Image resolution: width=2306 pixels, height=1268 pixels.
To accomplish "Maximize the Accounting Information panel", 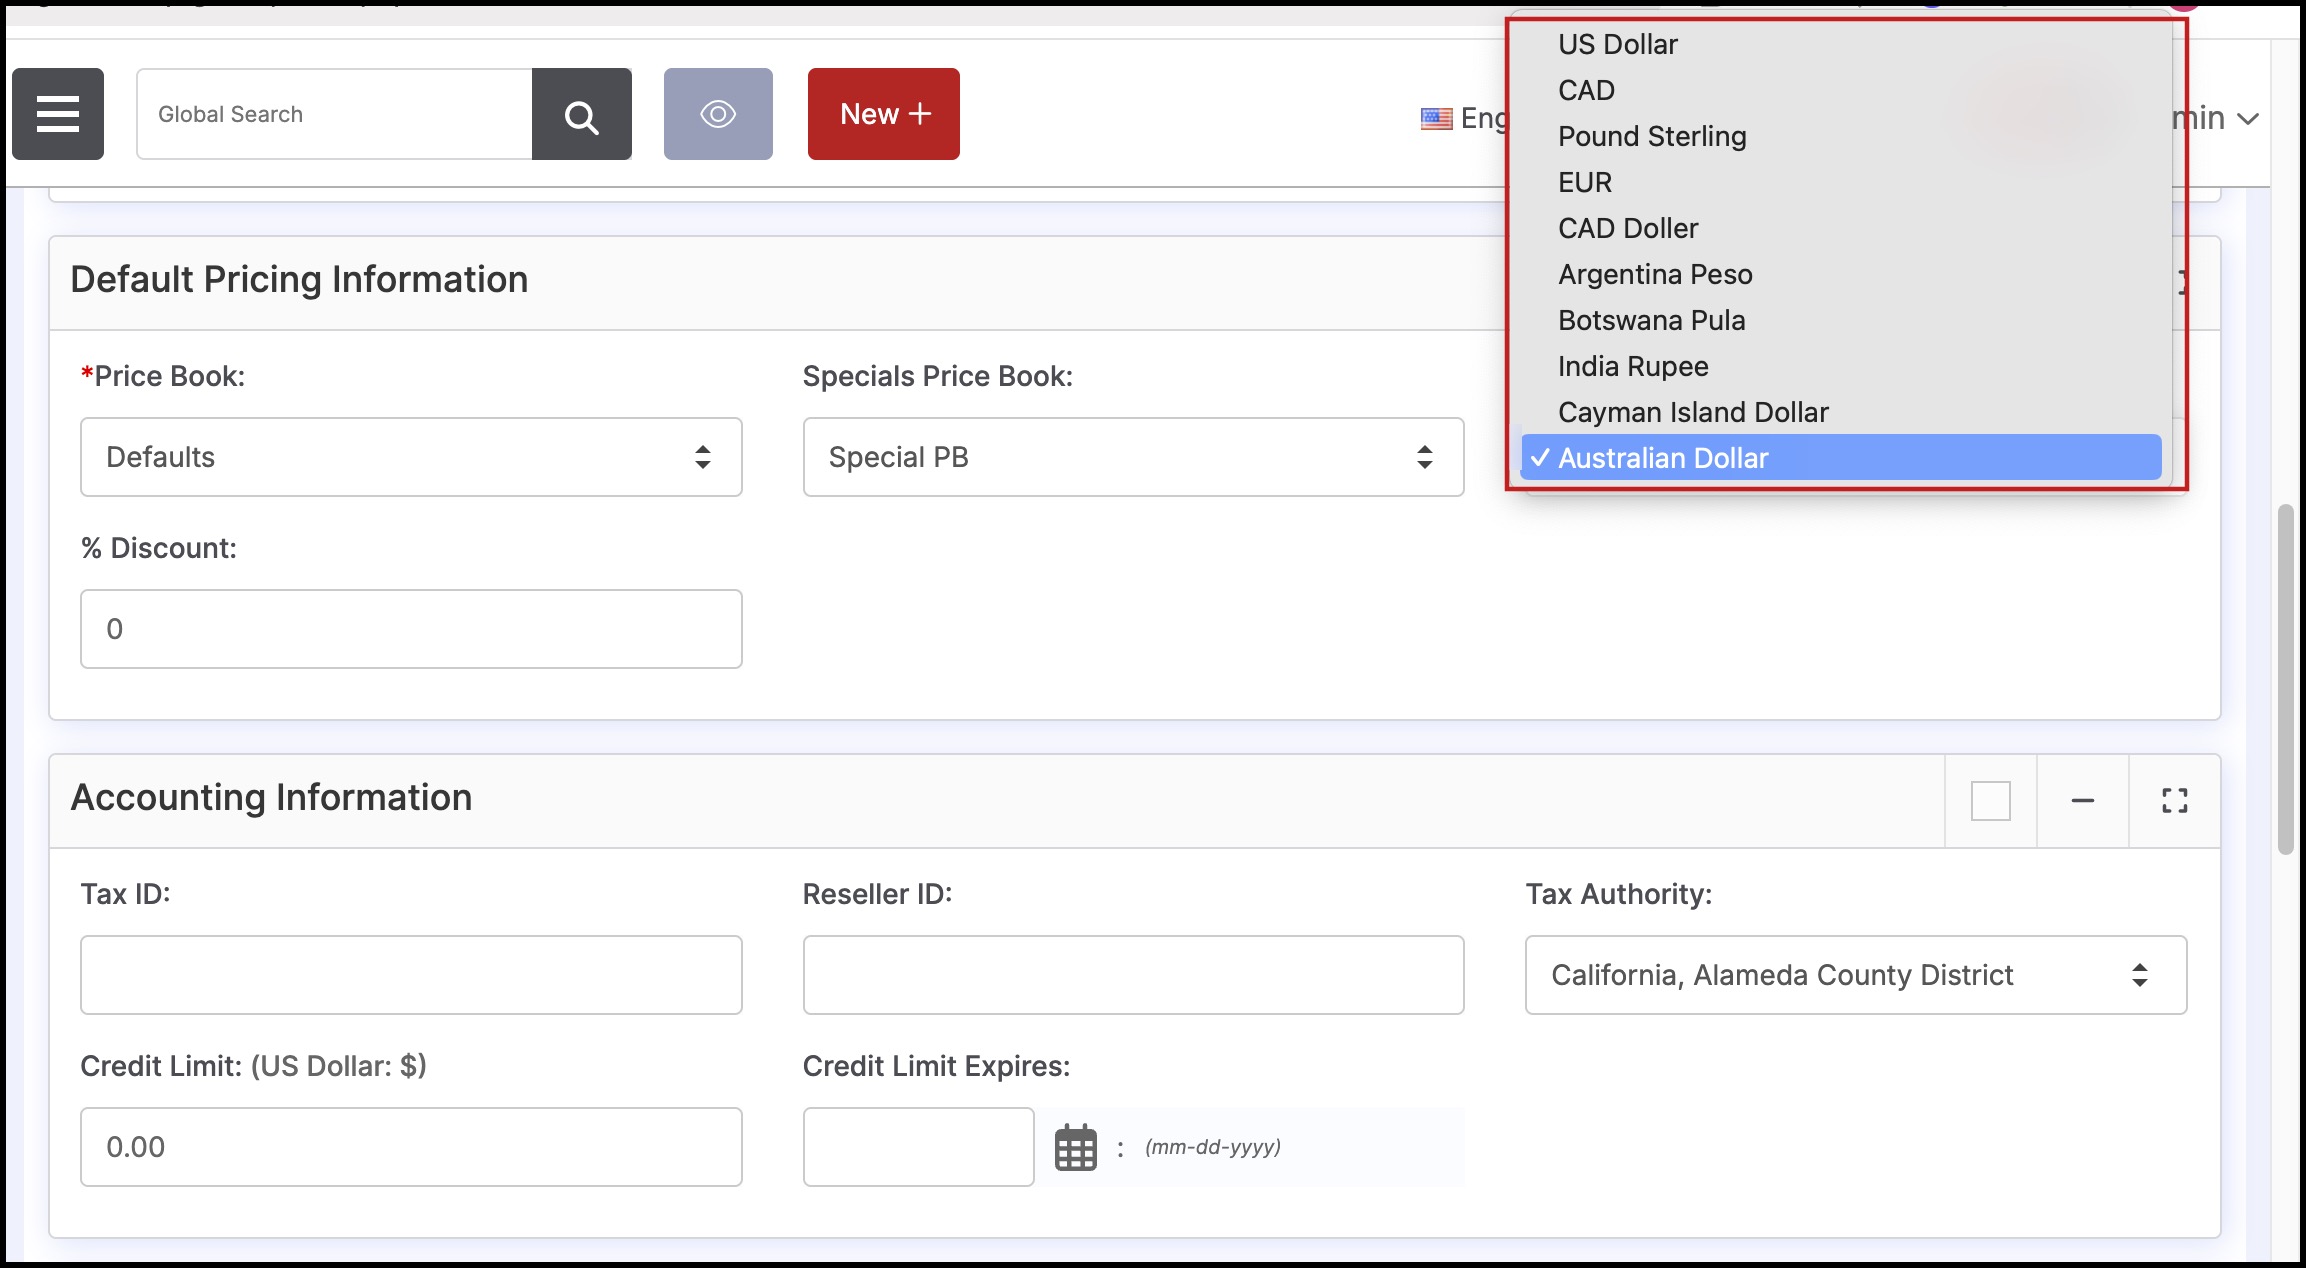I will [2174, 801].
